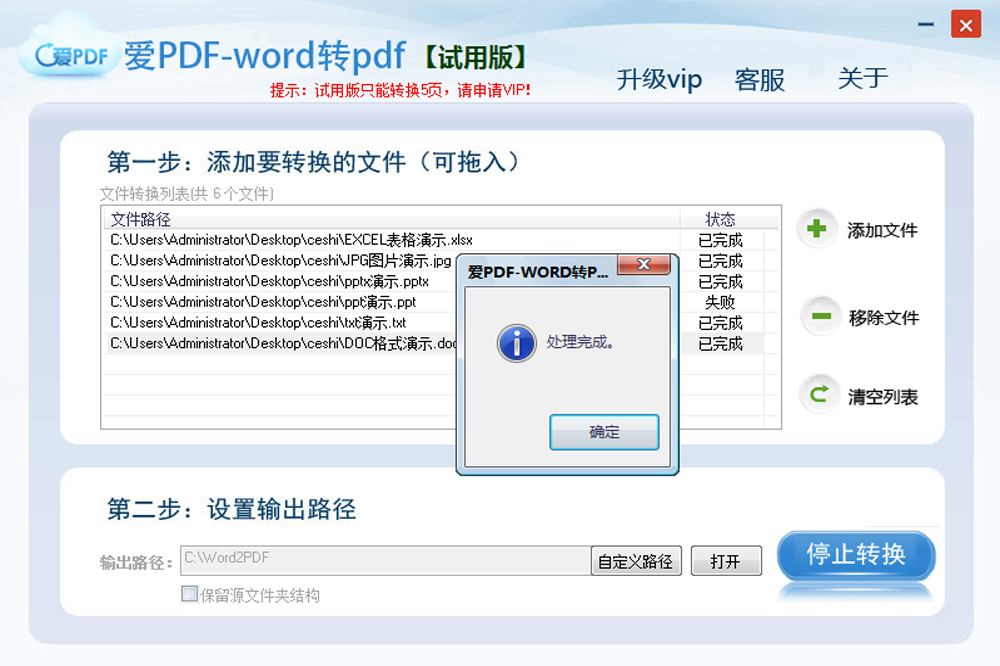Image resolution: width=1000 pixels, height=666 pixels.
Task: Click the 状态 column header
Action: coord(720,219)
